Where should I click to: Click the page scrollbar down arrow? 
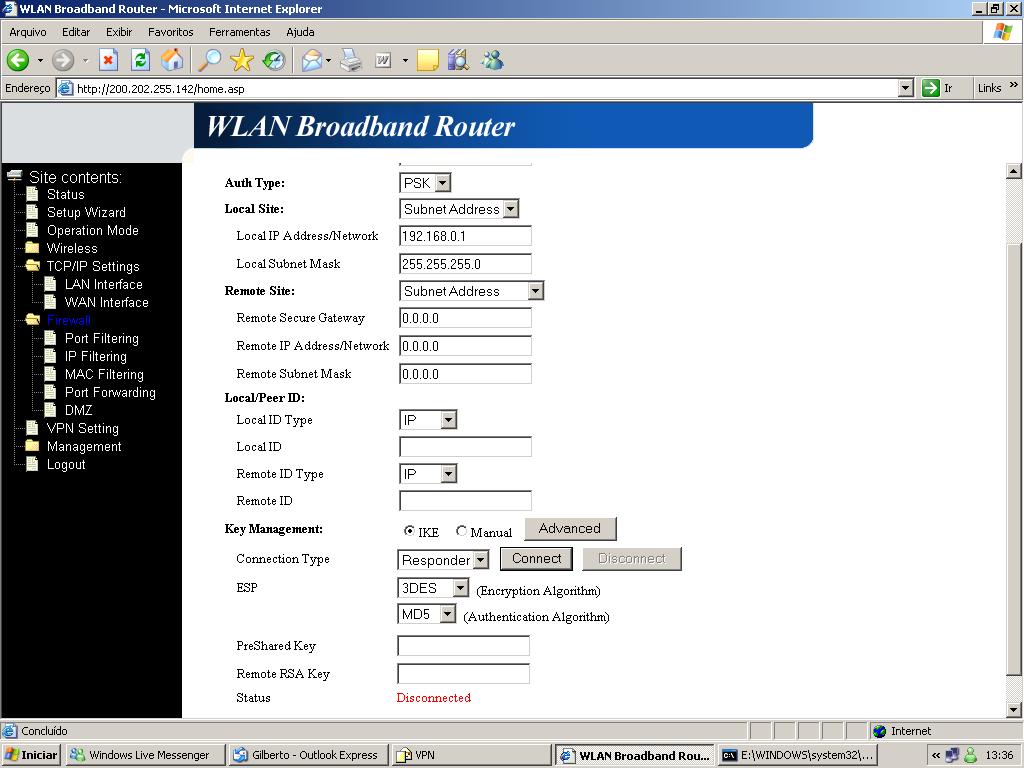pyautogui.click(x=1014, y=709)
